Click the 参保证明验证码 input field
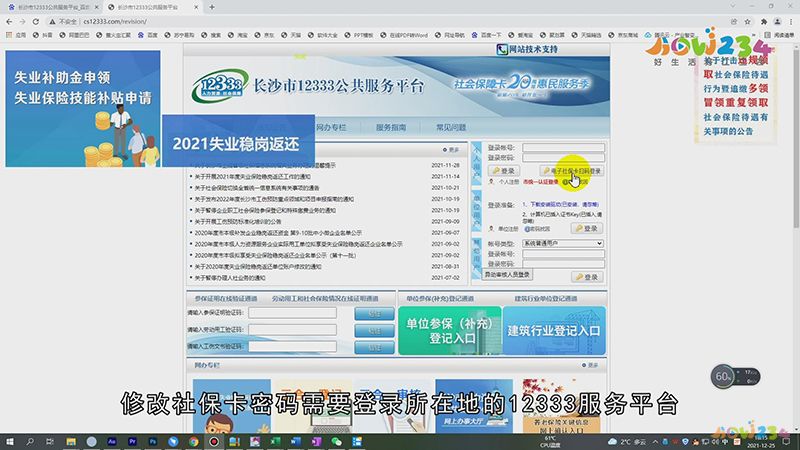This screenshot has width=800, height=450. [x=292, y=312]
